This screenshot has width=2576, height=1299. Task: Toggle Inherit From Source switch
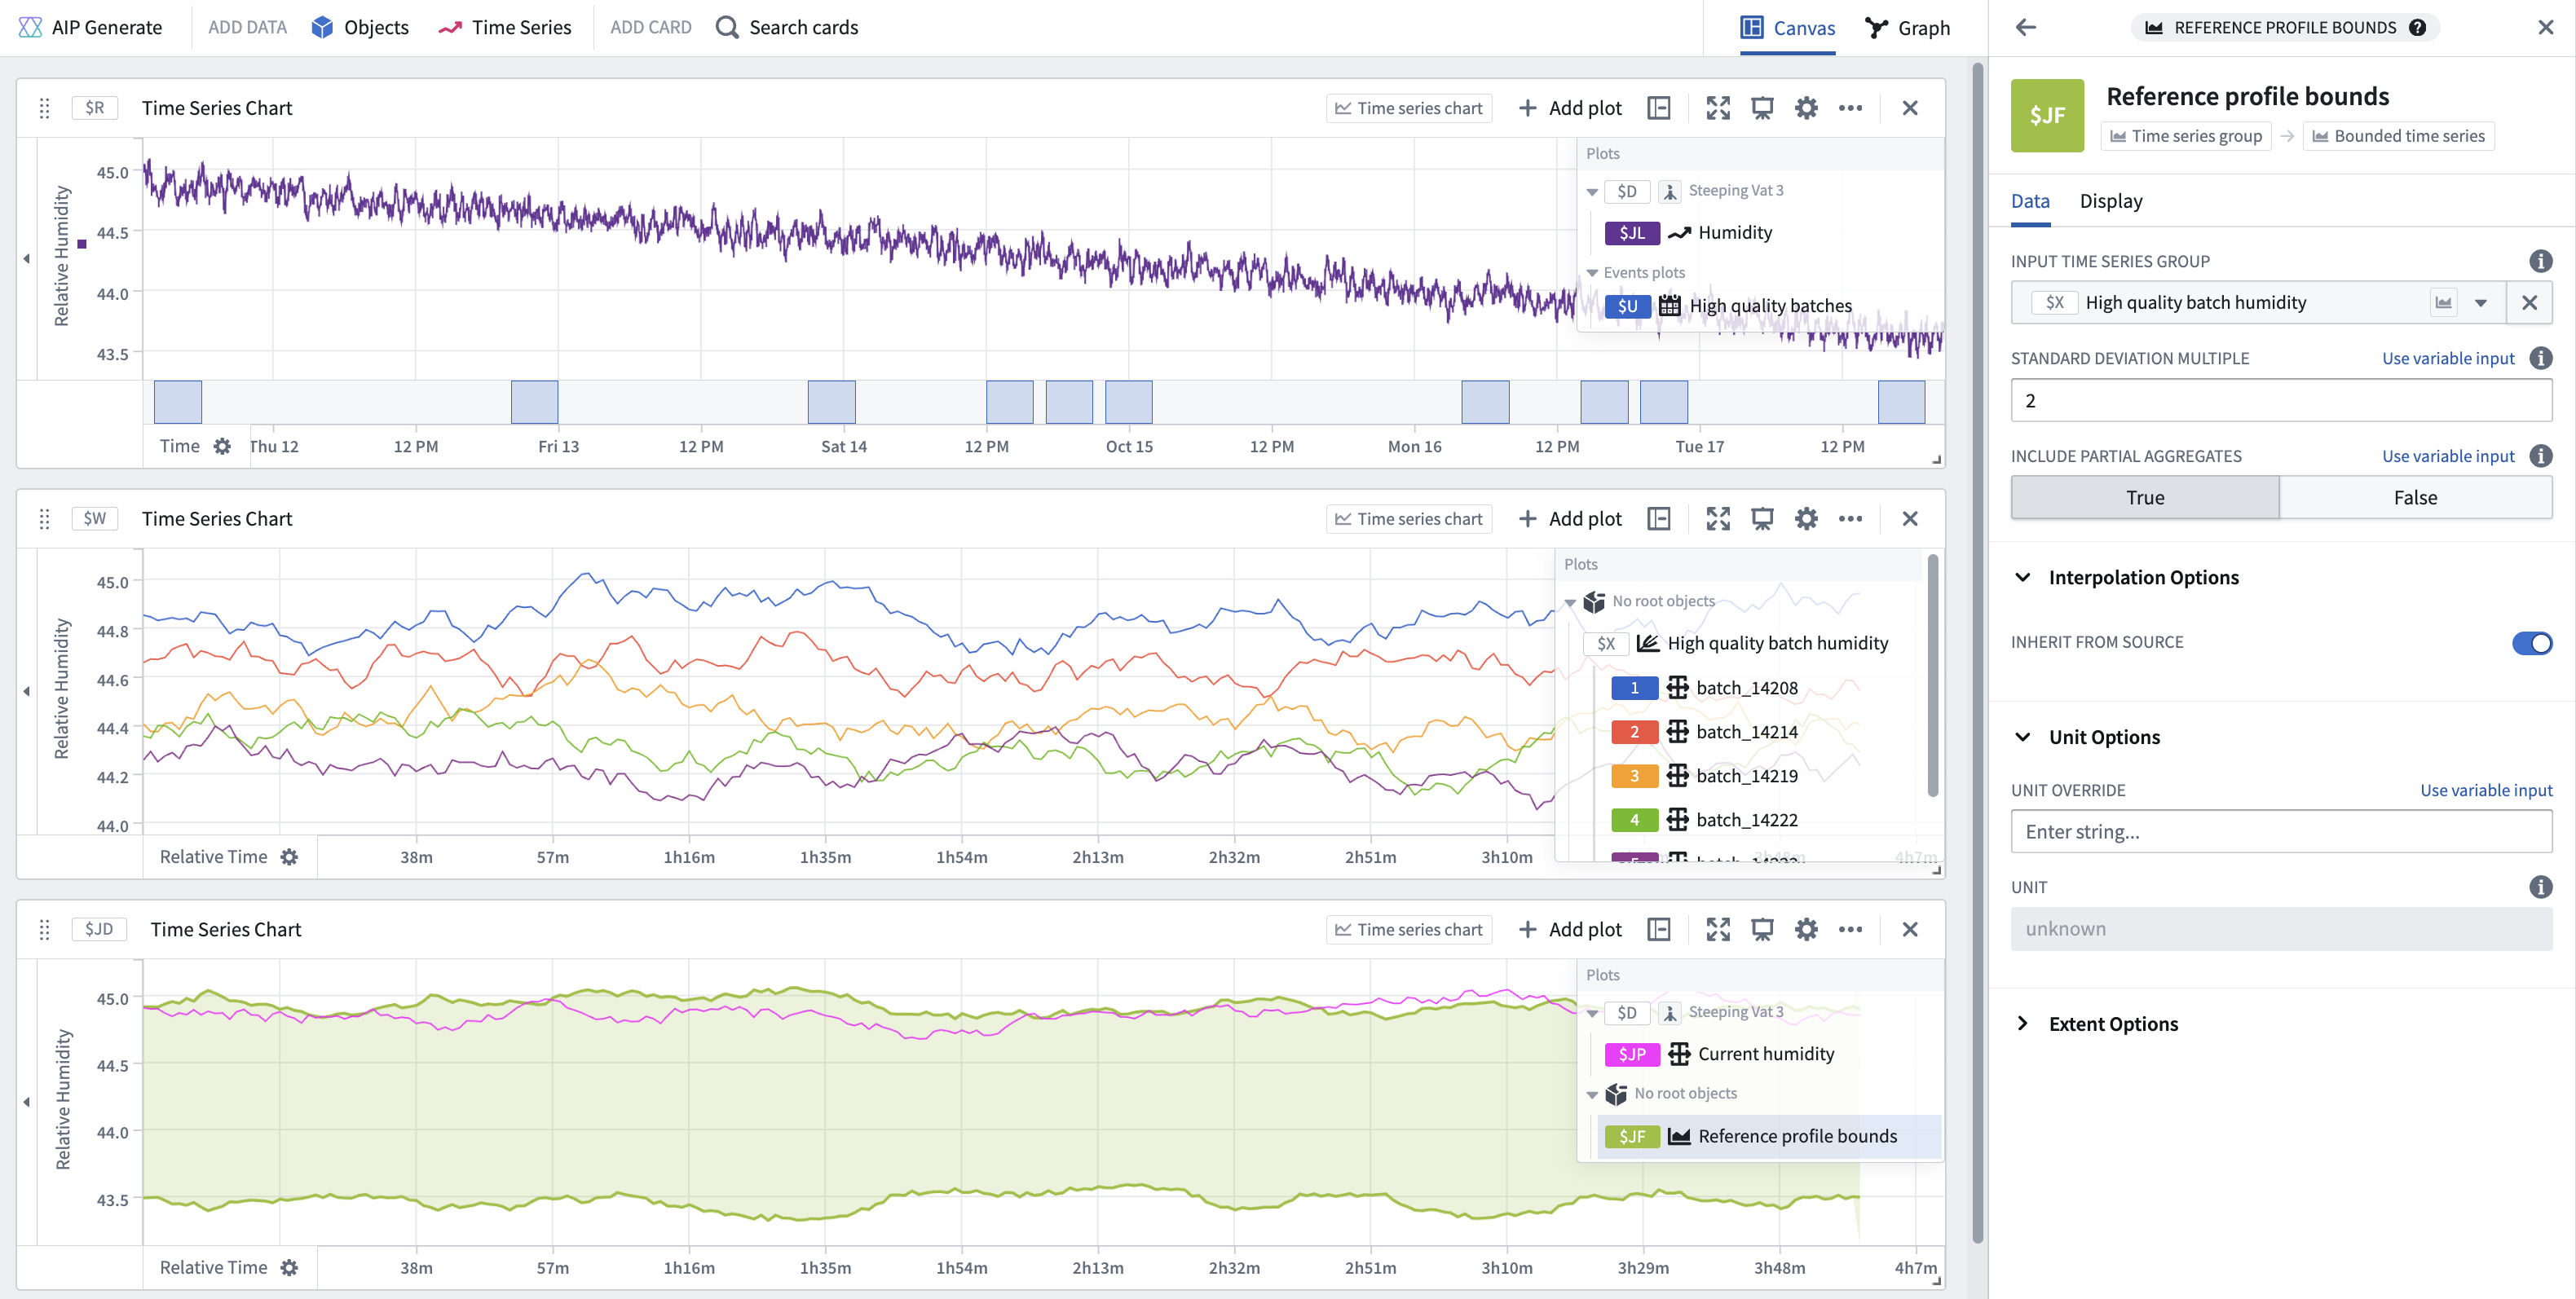pyautogui.click(x=2531, y=643)
